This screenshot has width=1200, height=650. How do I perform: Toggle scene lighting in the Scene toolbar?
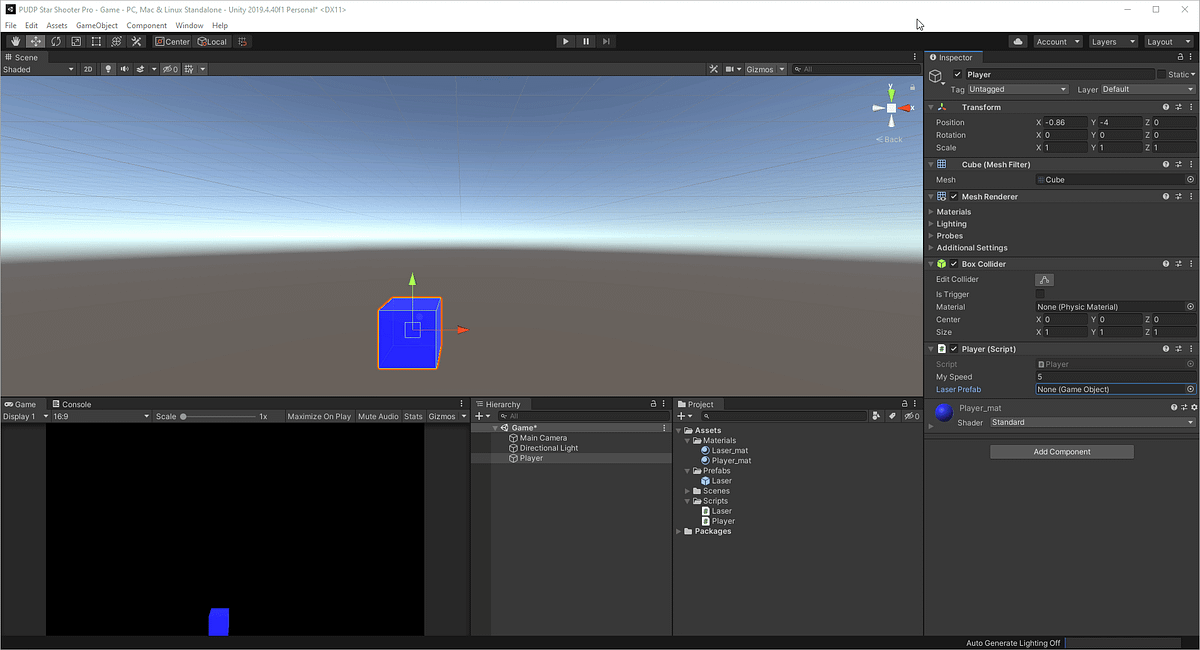pos(108,69)
